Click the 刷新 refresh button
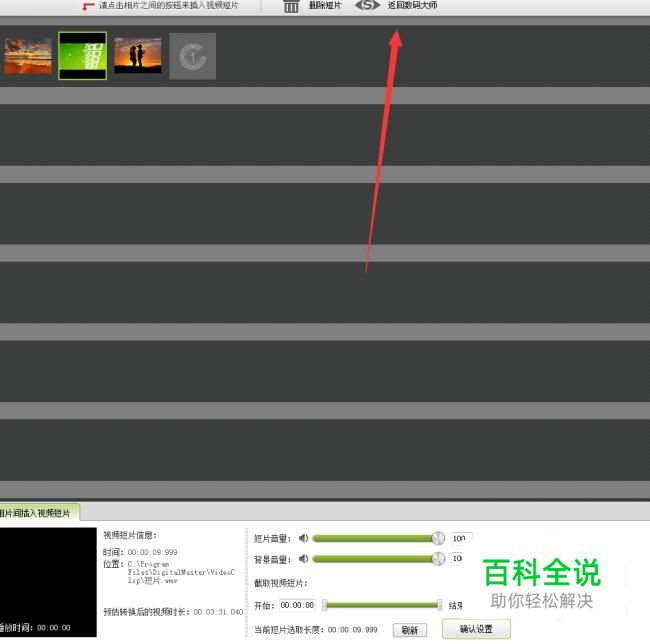The image size is (650, 644). pyautogui.click(x=410, y=630)
